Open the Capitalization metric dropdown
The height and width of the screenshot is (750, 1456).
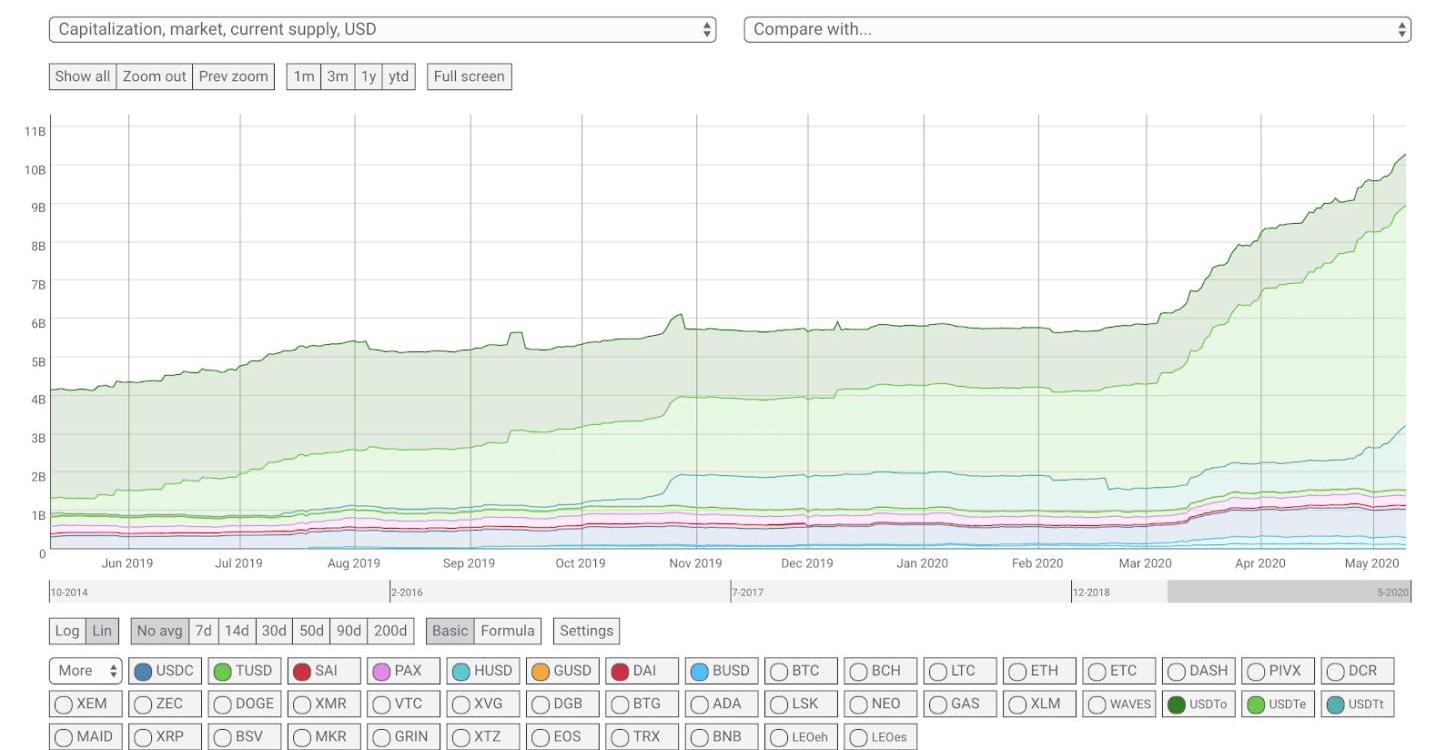click(383, 29)
